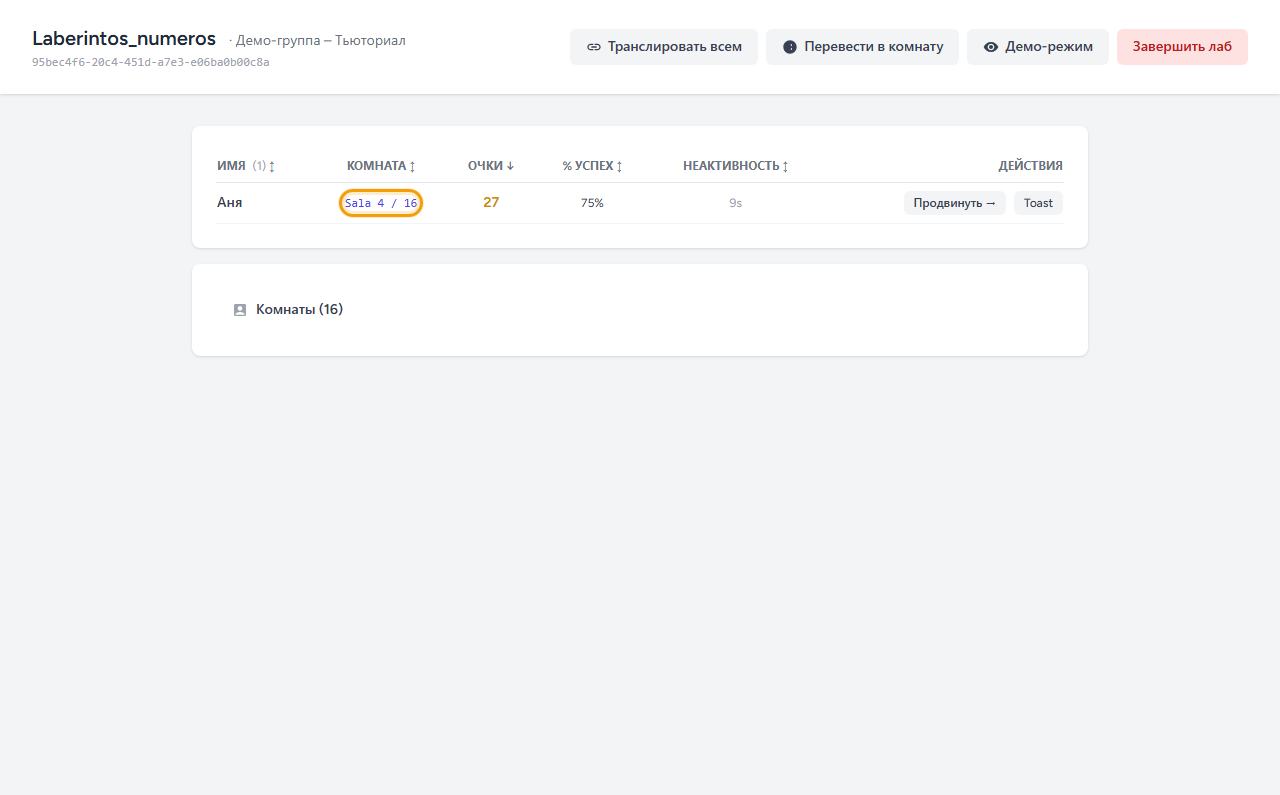Click the 9s inactivity value

pyautogui.click(x=735, y=203)
